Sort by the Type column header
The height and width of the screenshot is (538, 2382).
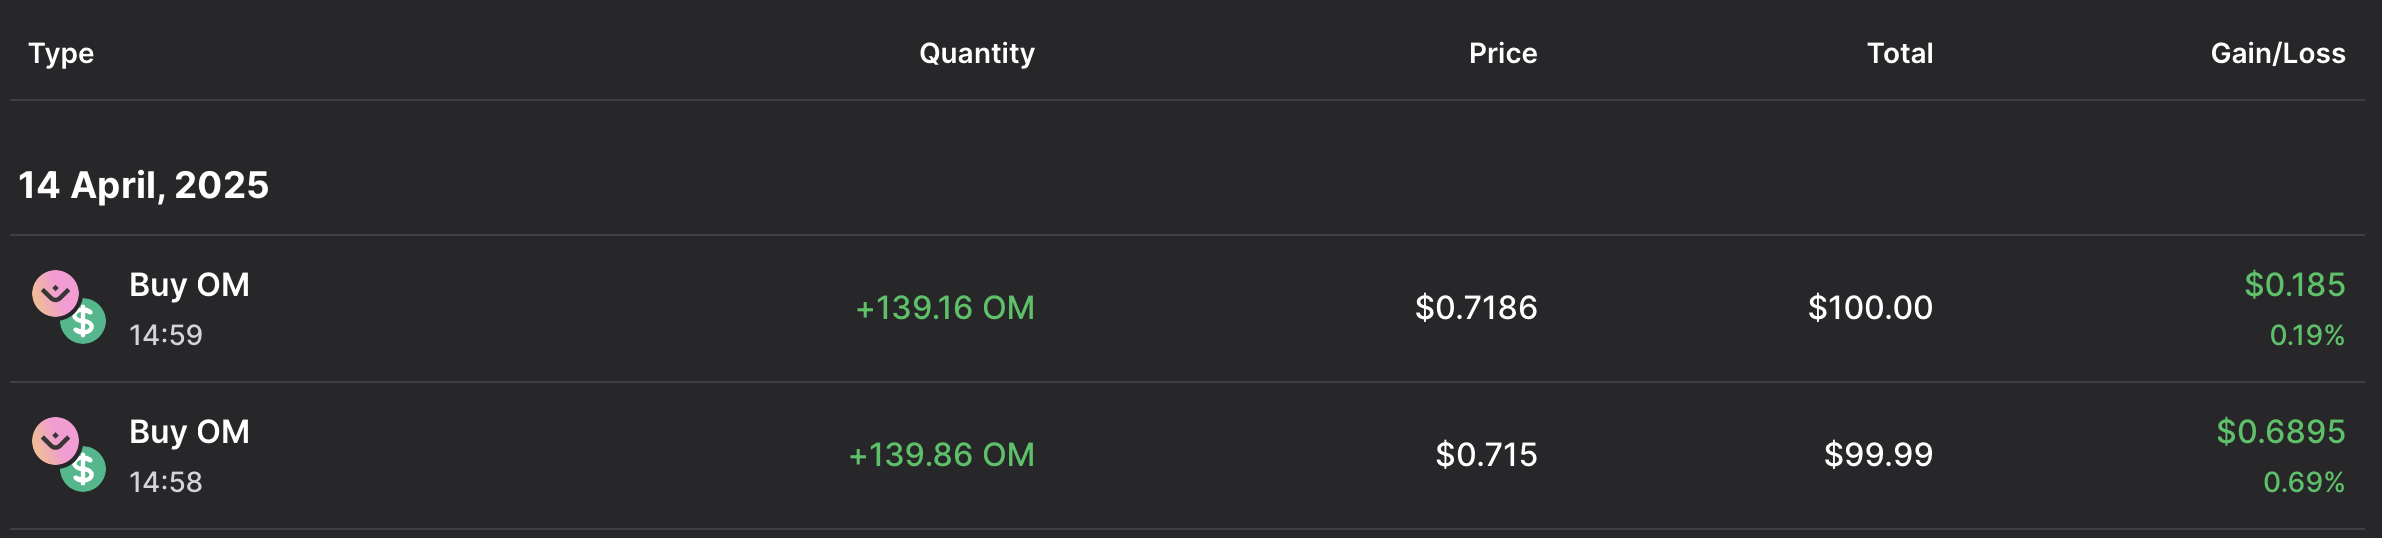click(61, 53)
